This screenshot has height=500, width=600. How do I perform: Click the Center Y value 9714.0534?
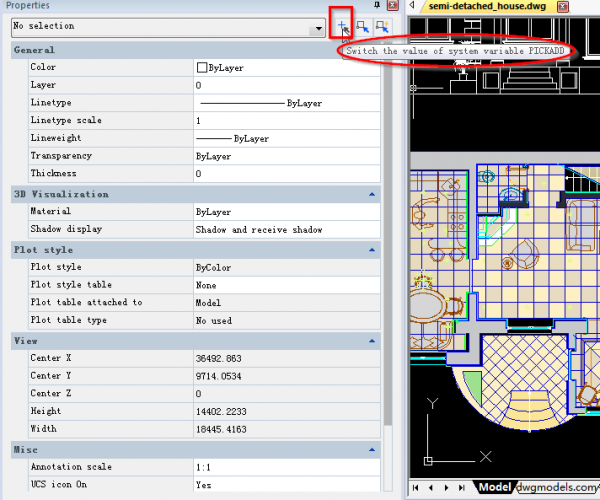point(287,376)
